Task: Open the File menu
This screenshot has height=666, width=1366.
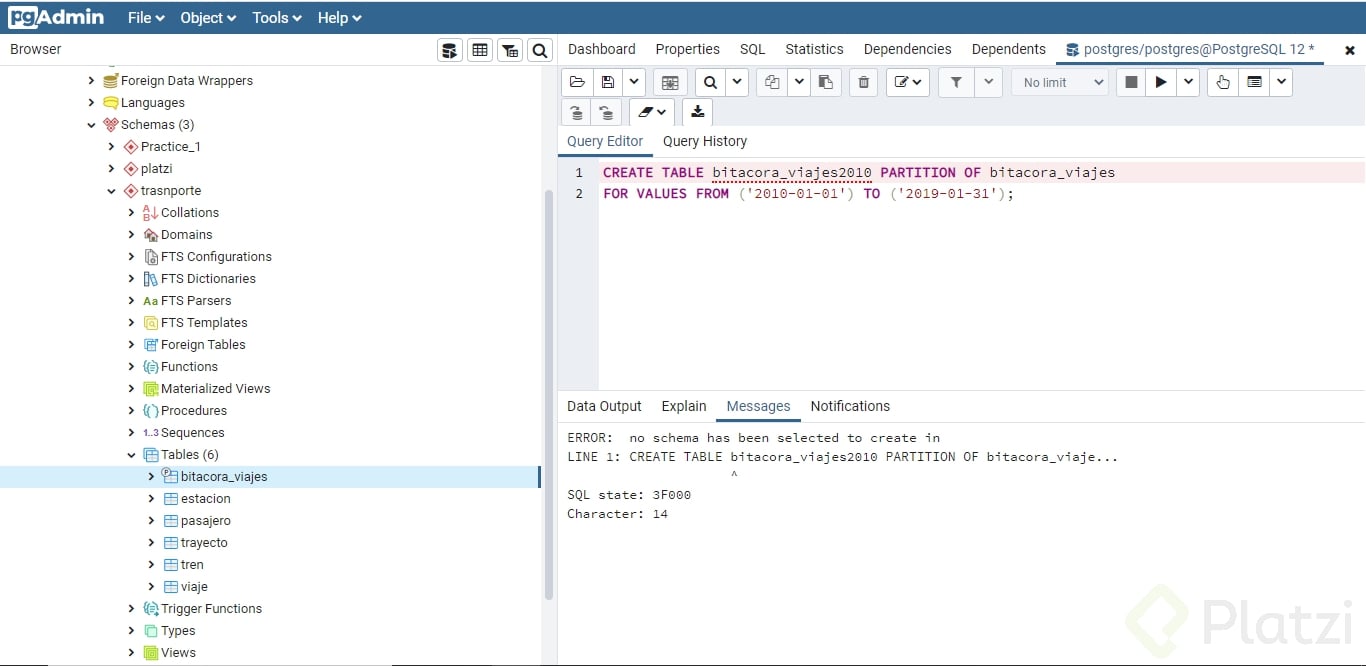Action: pos(146,18)
